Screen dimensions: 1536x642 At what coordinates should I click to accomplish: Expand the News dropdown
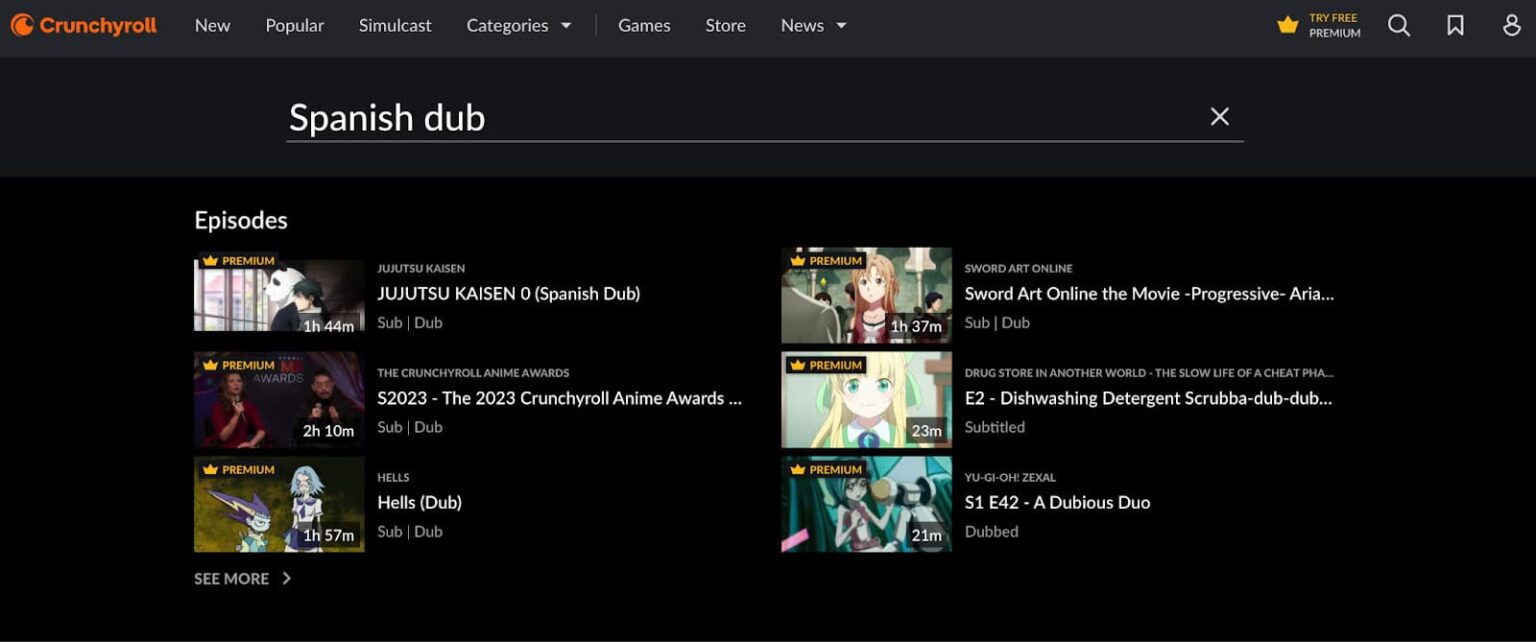pos(814,26)
